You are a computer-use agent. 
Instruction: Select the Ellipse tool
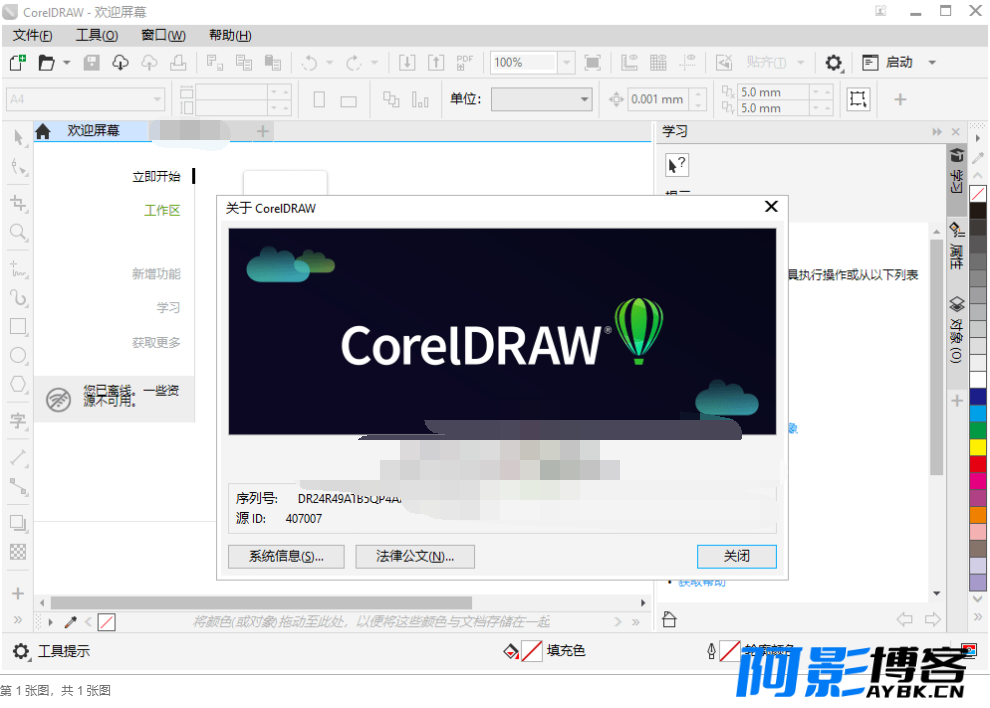click(x=18, y=355)
